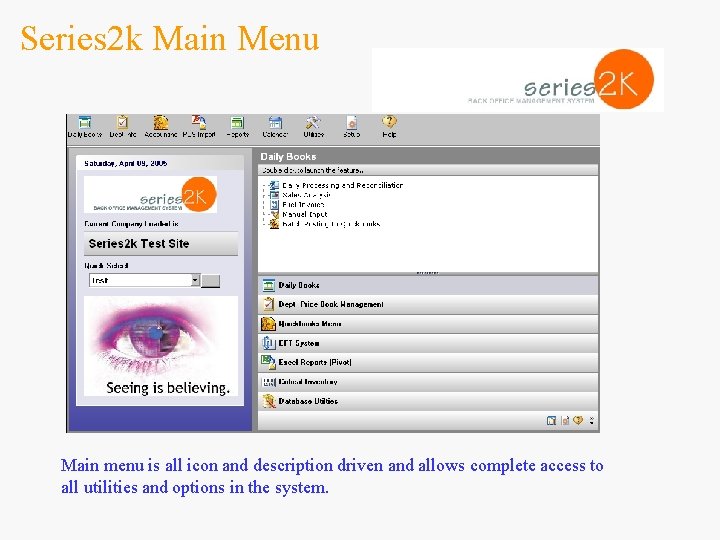
Task: Expand the configure buttons chevron in bottom strip
Action: [x=592, y=421]
